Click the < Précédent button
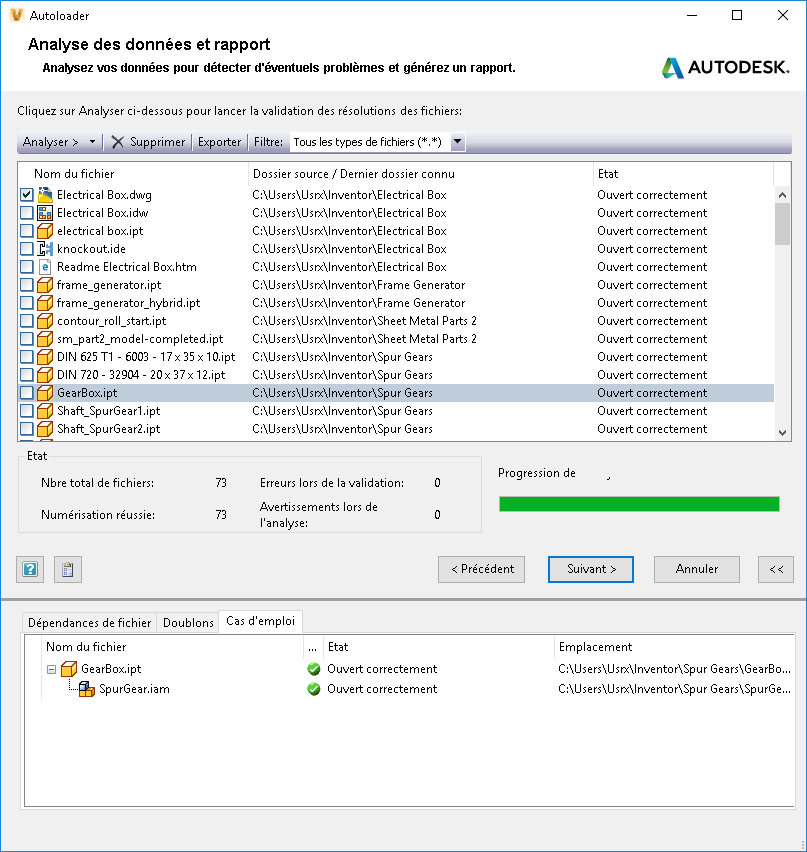The image size is (807, 852). [481, 569]
